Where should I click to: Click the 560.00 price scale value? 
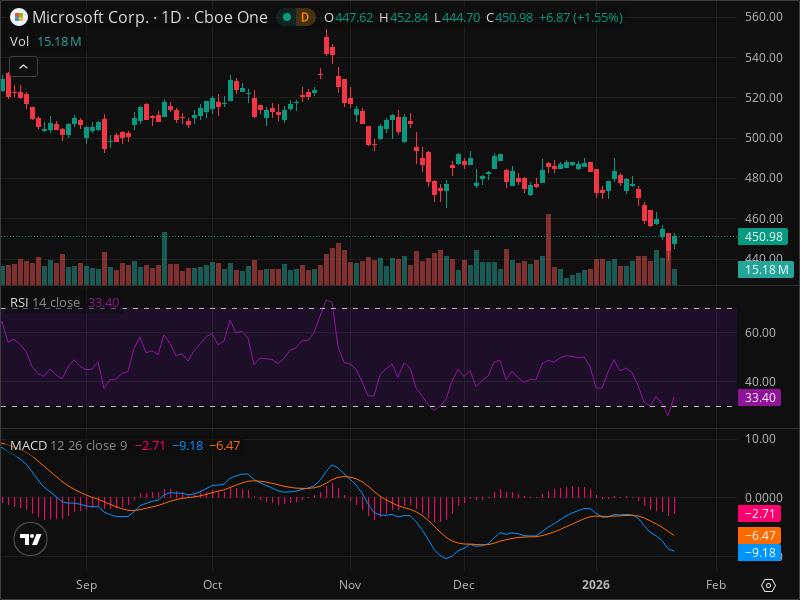coord(763,17)
